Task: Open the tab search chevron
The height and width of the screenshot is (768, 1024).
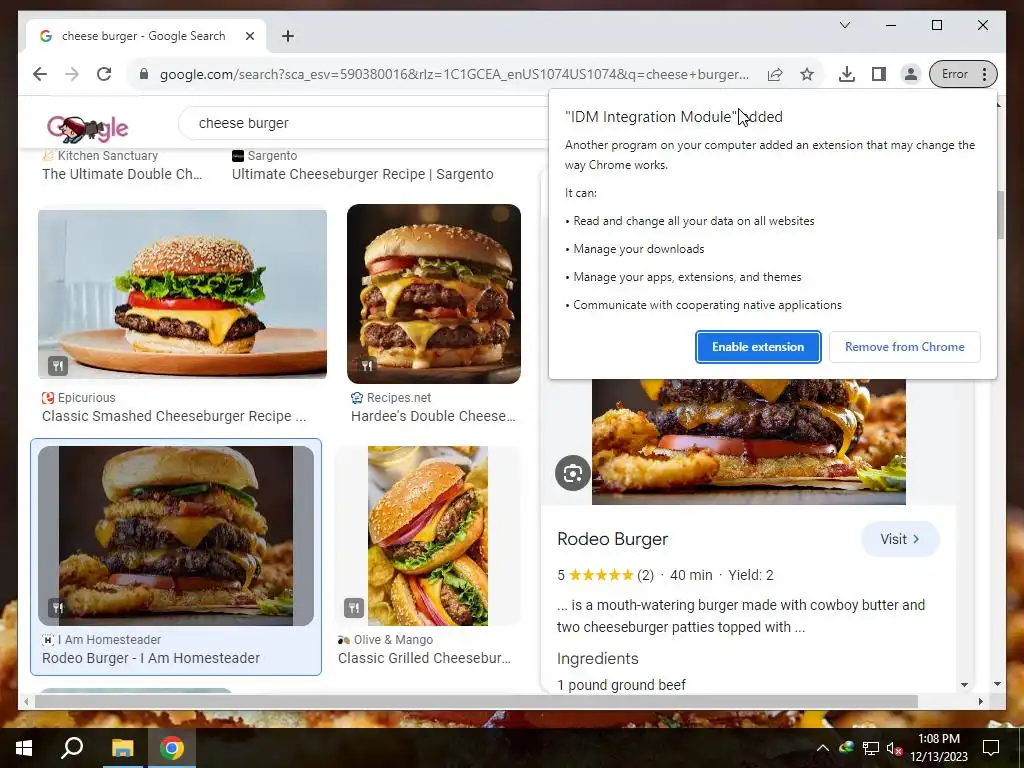Action: tap(844, 25)
